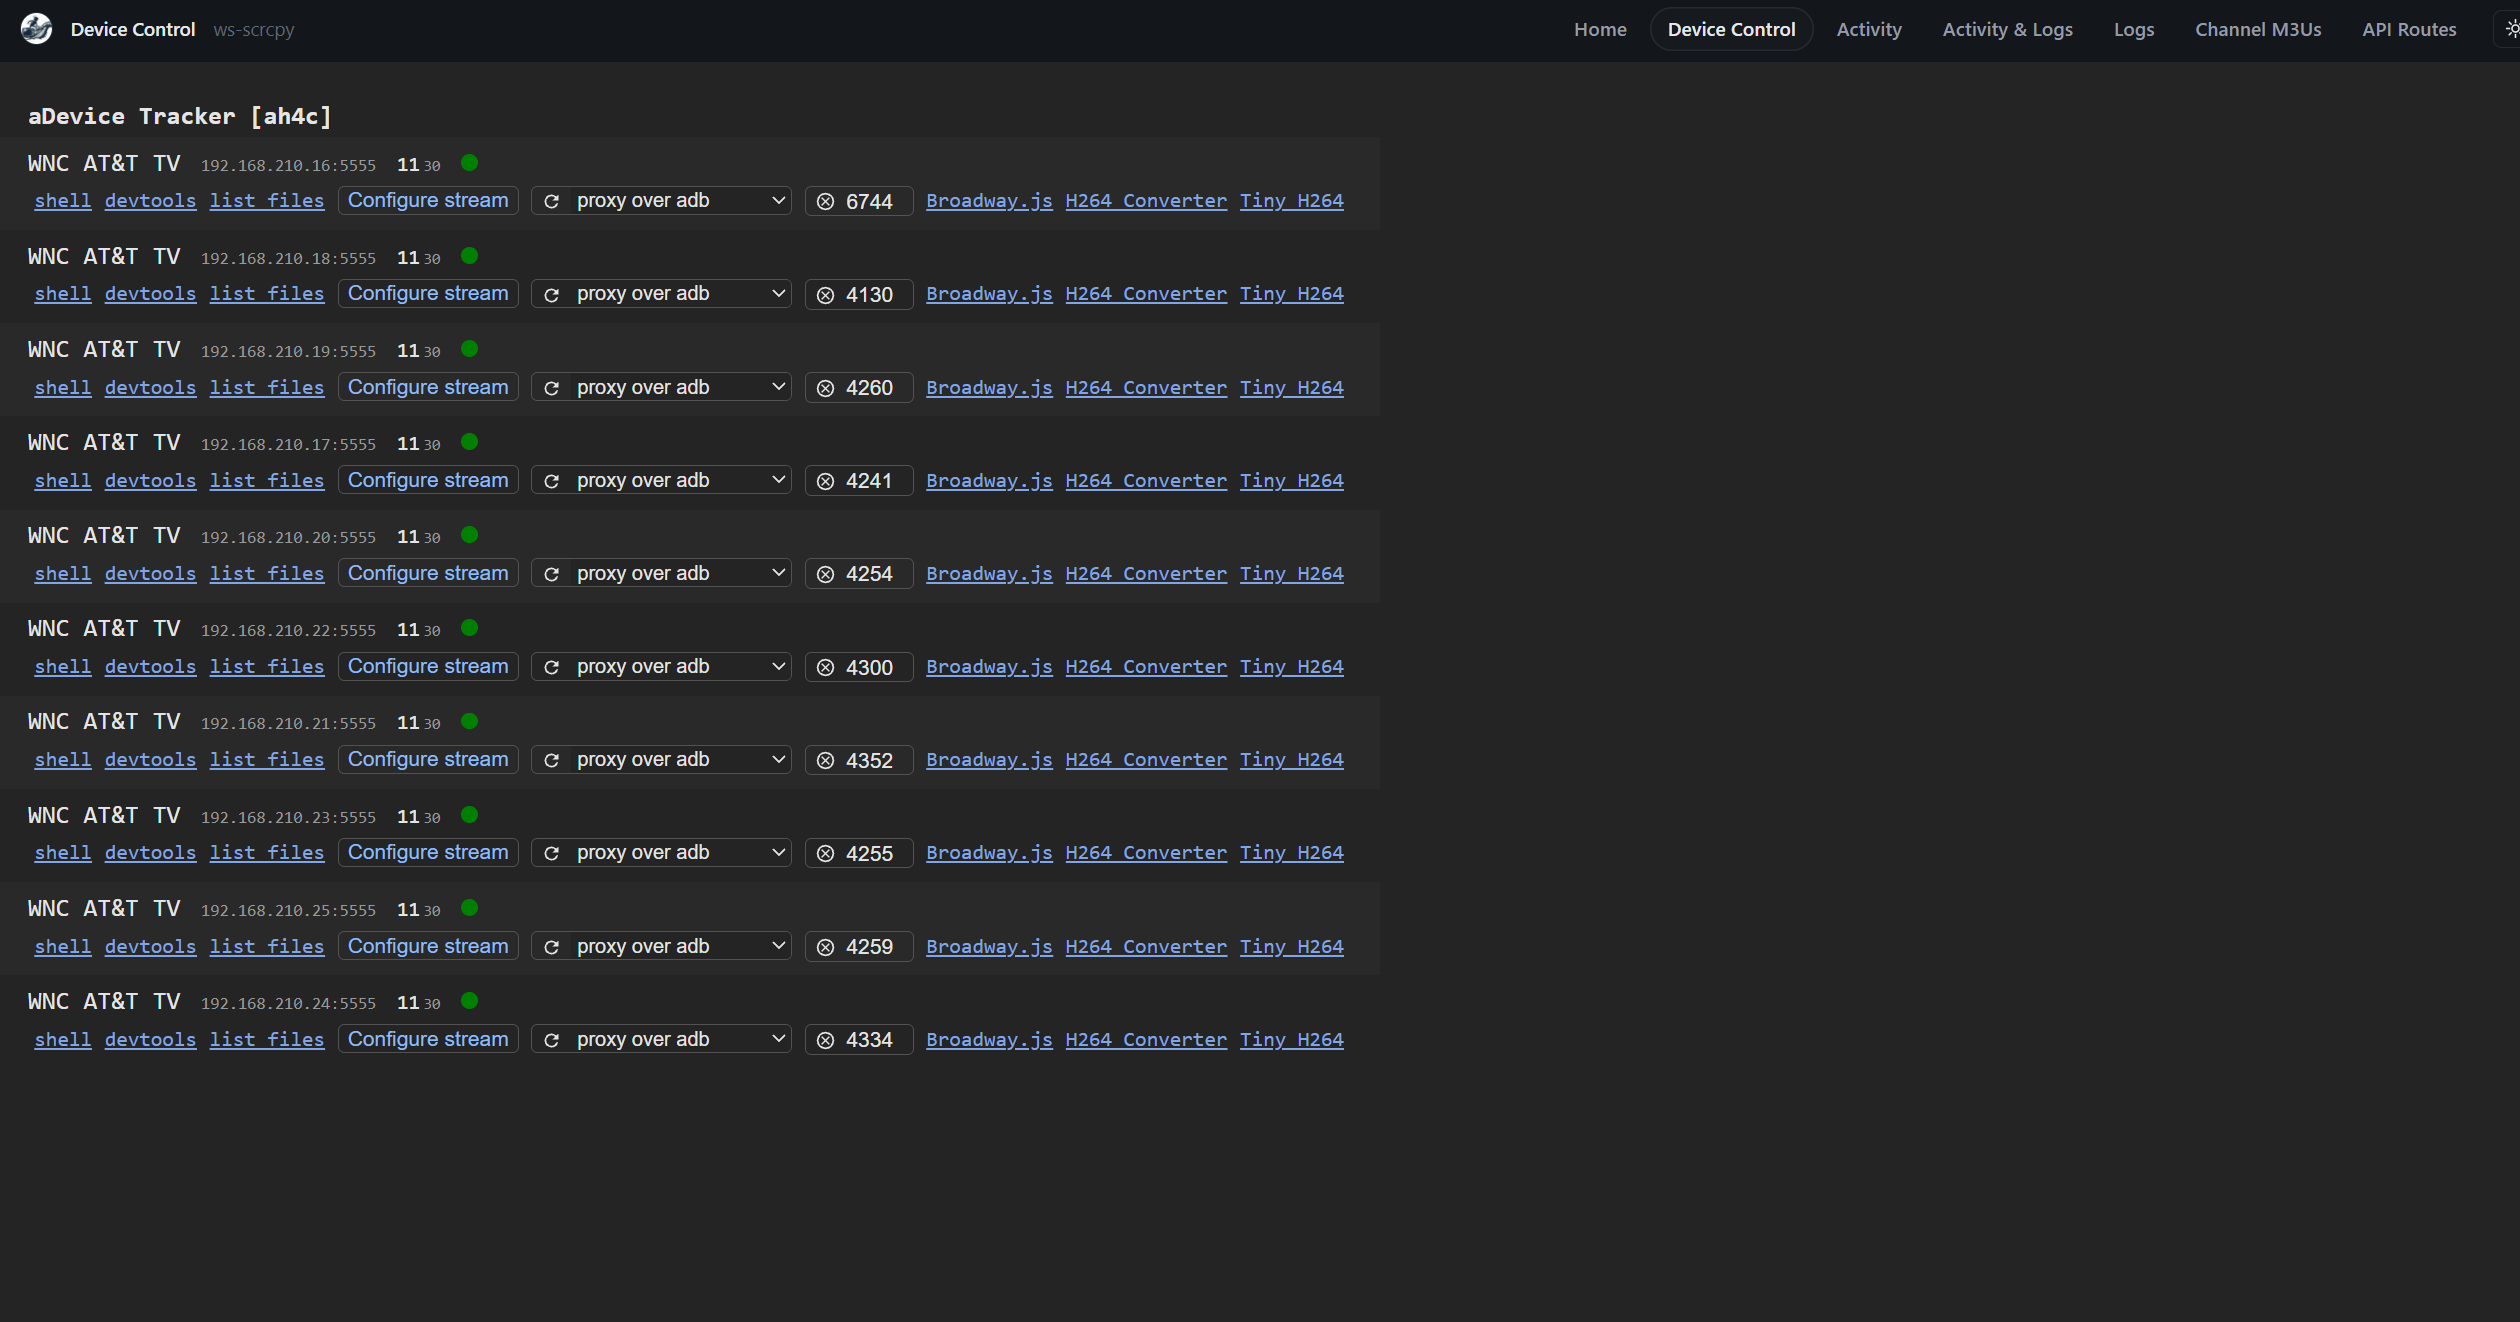Viewport: 2520px width, 1322px height.
Task: Click refresh icon for device 192.168.210.19
Action: pos(551,388)
